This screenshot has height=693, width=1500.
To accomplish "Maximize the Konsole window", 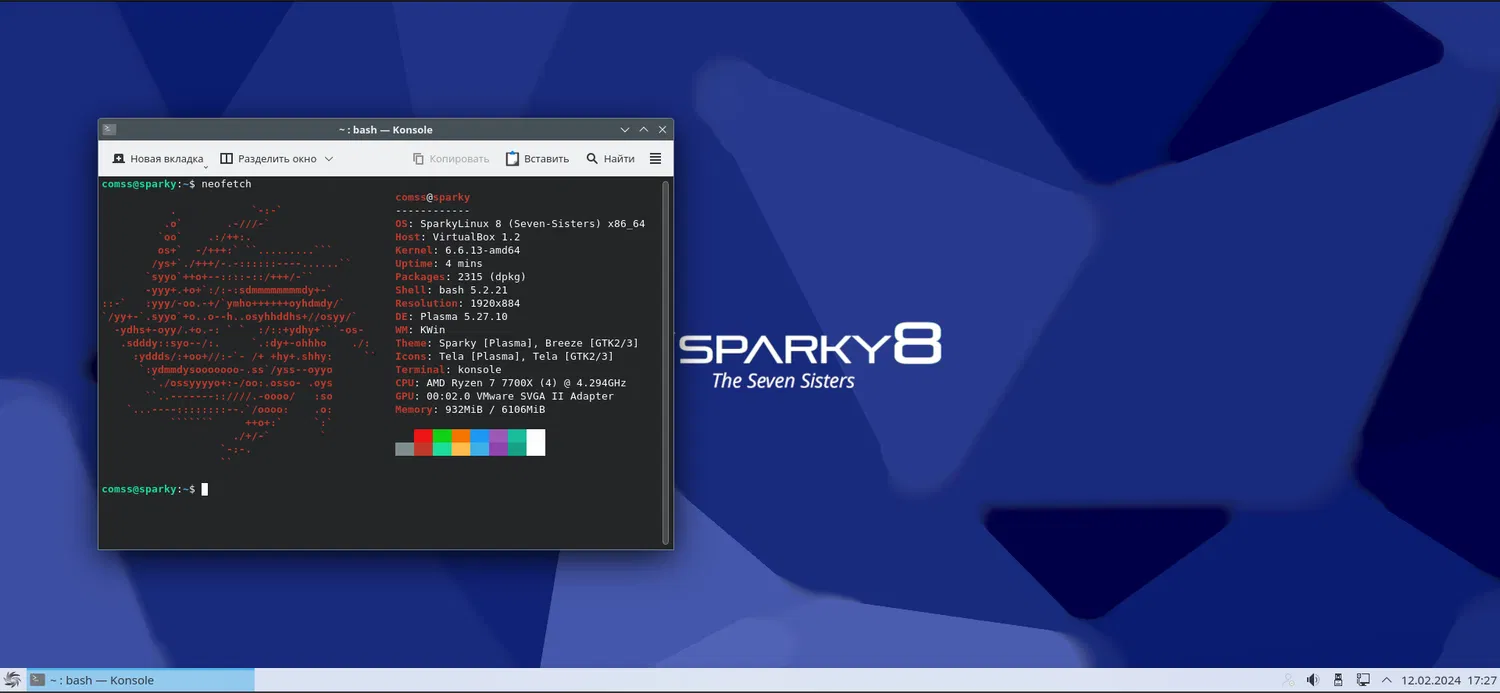I will coord(643,129).
